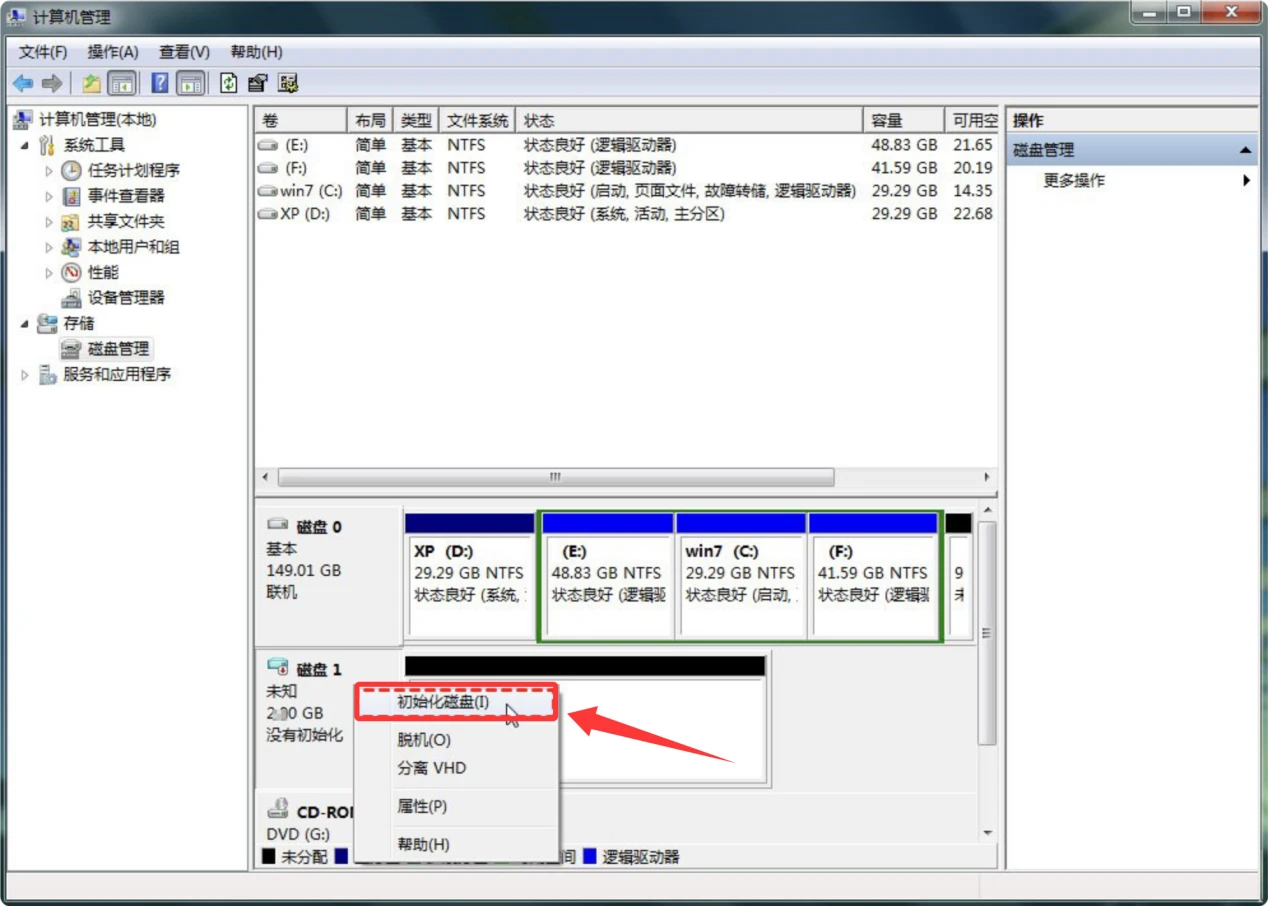Click the Back arrow toolbar icon
Image resolution: width=1268 pixels, height=906 pixels.
tap(22, 83)
